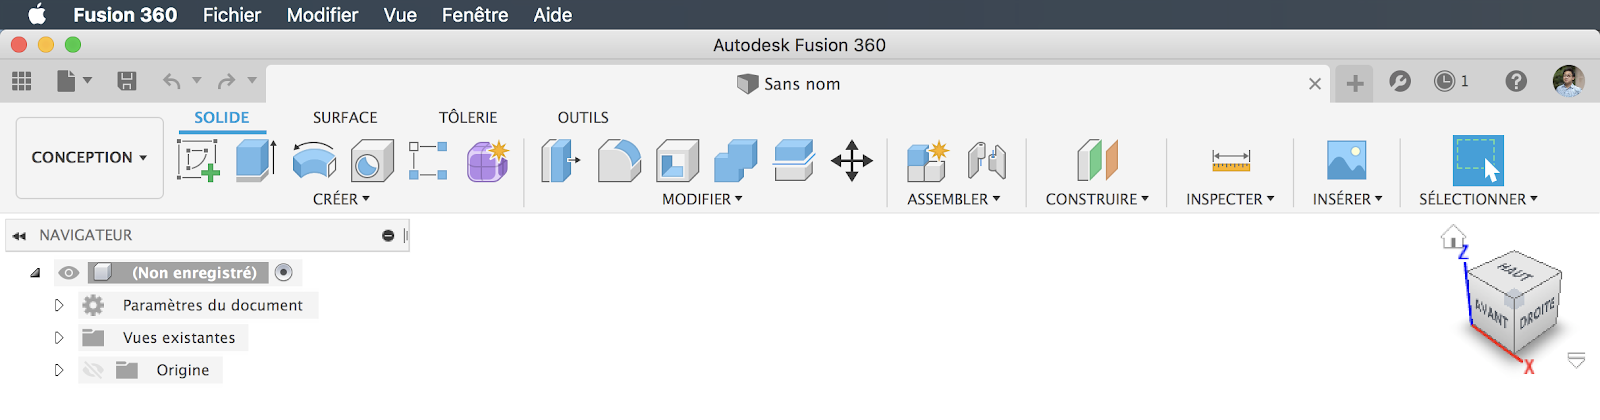
Task: Open the CONCEPTION workspace dropdown
Action: click(x=90, y=158)
